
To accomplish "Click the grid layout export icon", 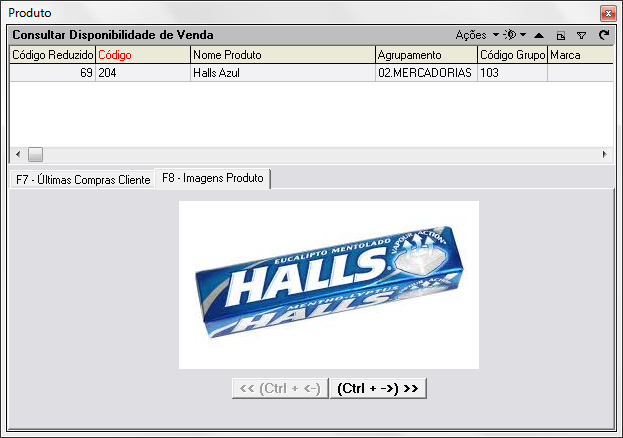I will click(561, 36).
